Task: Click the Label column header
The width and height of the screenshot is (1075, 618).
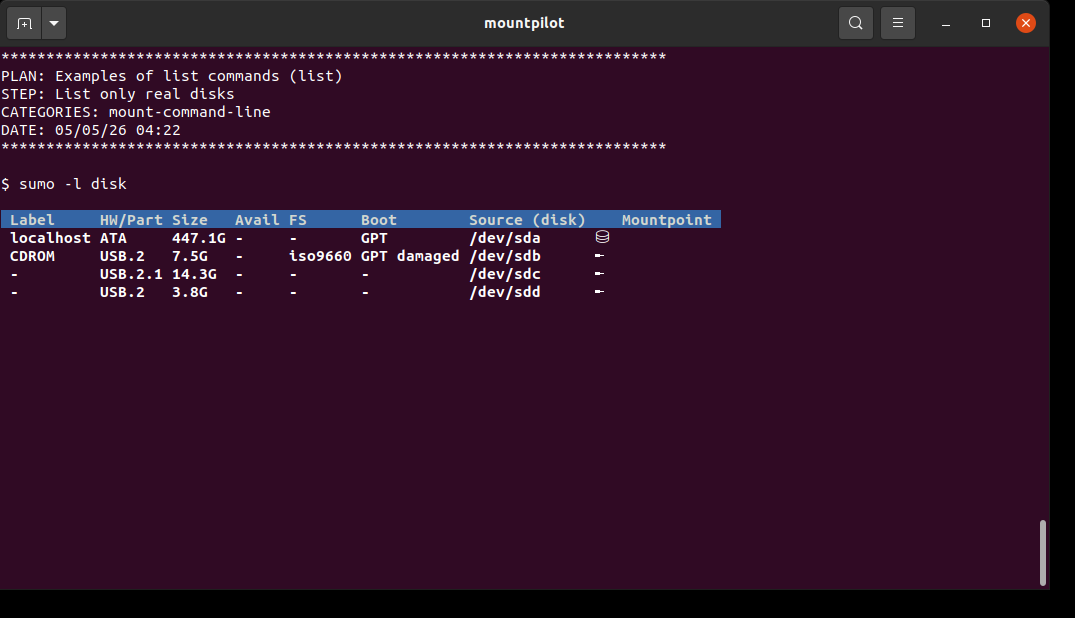Action: click(x=32, y=219)
